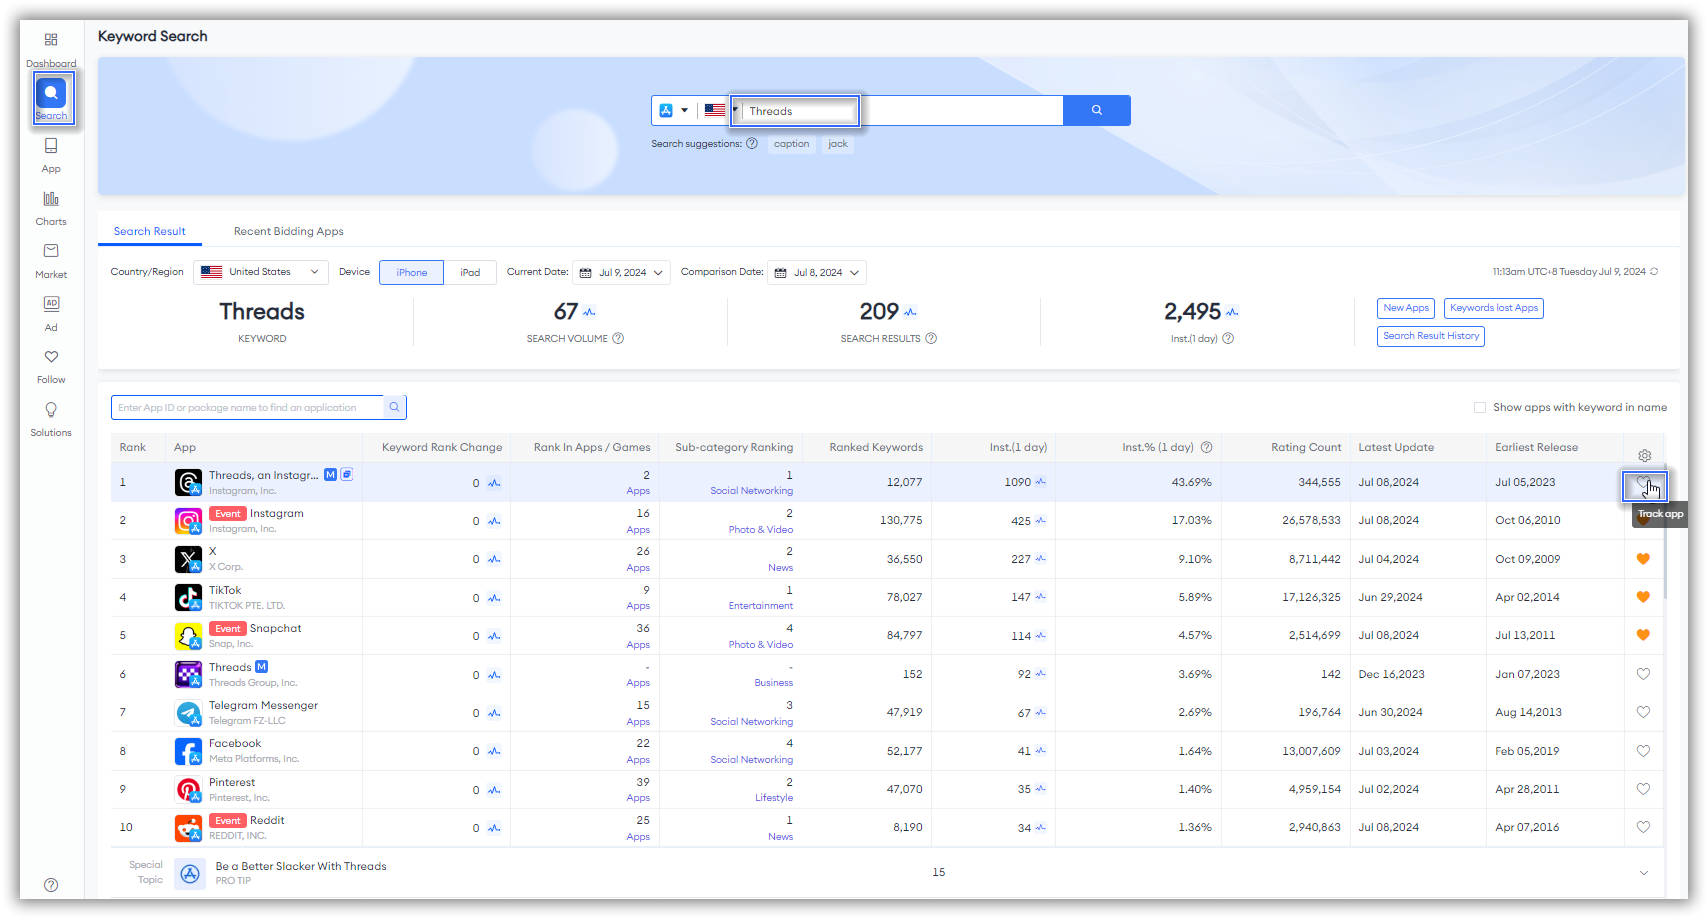
Task: Check Show apps with keyword in name
Action: [1479, 407]
